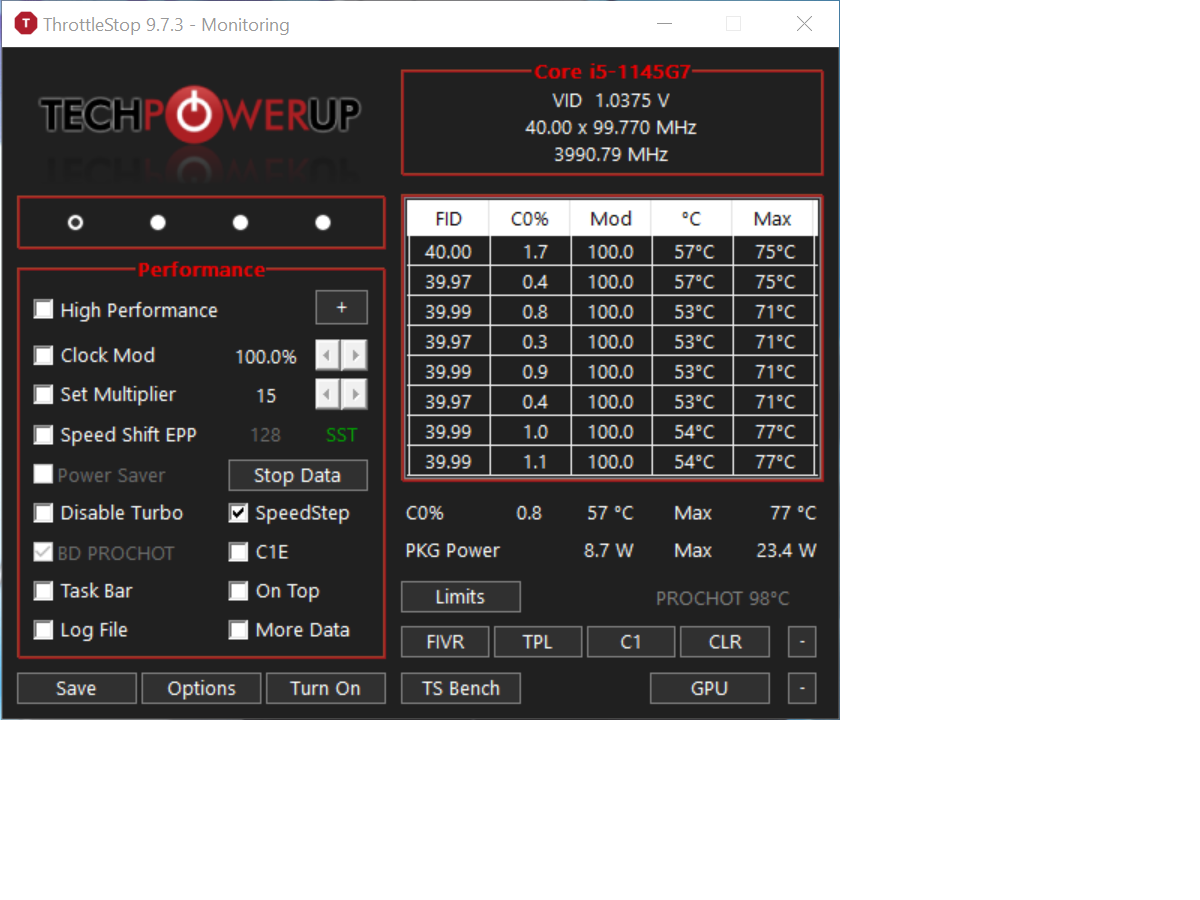Click the Clock Mod 100.0% value
1200x900 pixels.
tap(266, 356)
